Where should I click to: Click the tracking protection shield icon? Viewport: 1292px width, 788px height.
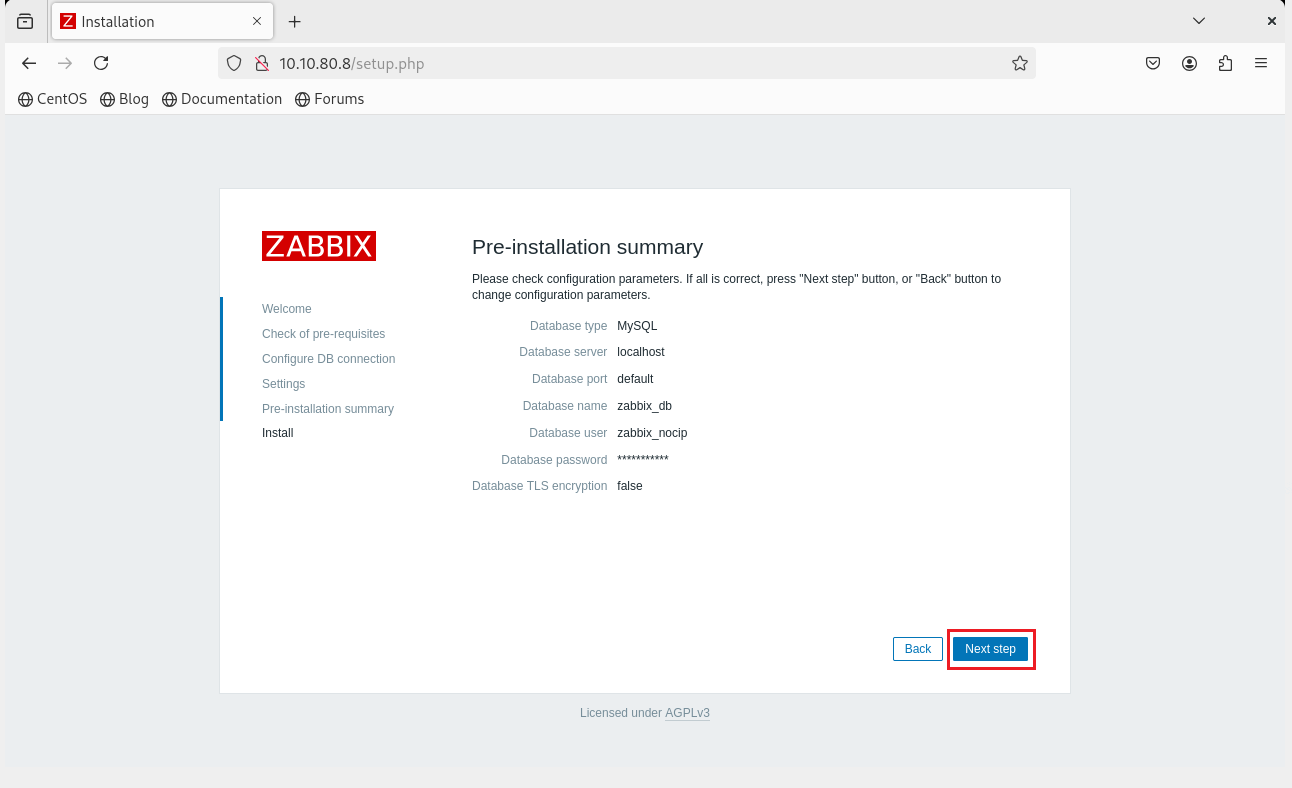point(234,63)
